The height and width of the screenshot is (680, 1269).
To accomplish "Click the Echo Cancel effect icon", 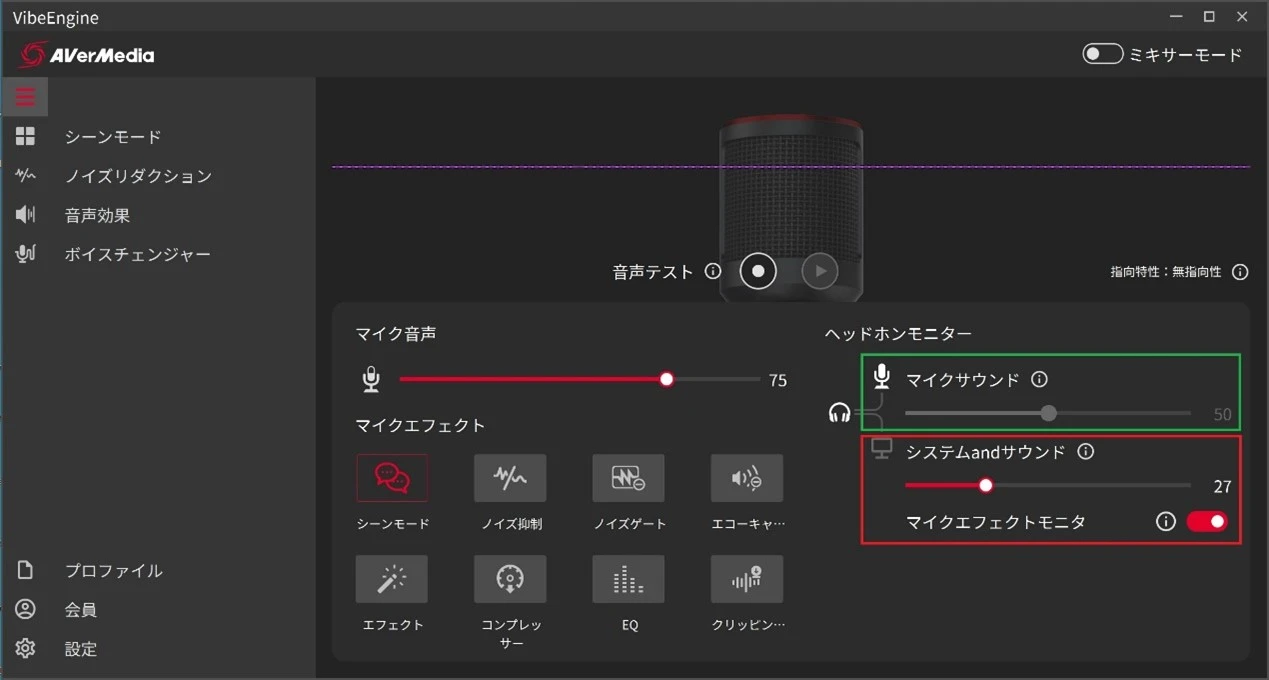I will tap(747, 478).
